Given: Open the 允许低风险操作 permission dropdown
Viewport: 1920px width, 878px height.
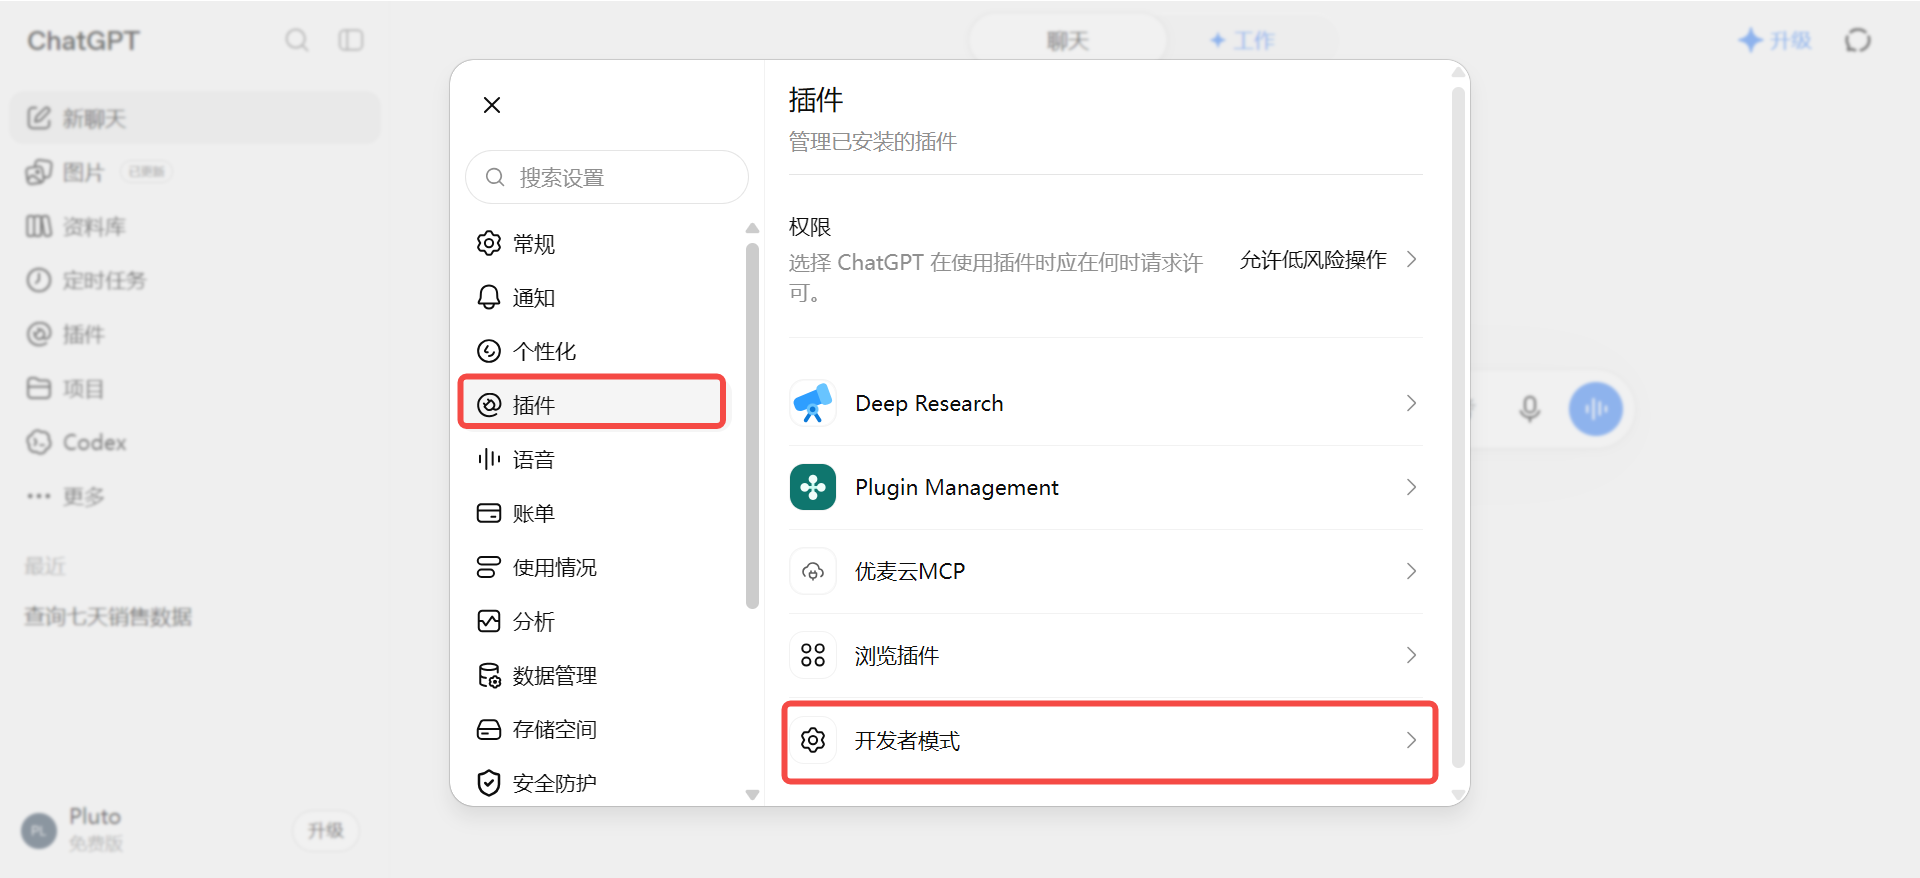Looking at the screenshot, I should coord(1328,260).
